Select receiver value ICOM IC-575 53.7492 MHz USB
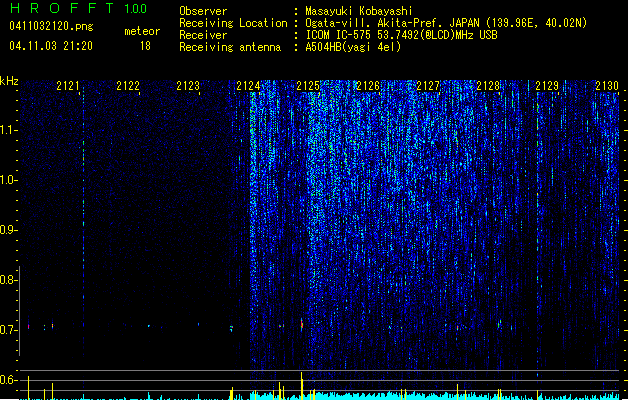The image size is (629, 400). [x=401, y=35]
